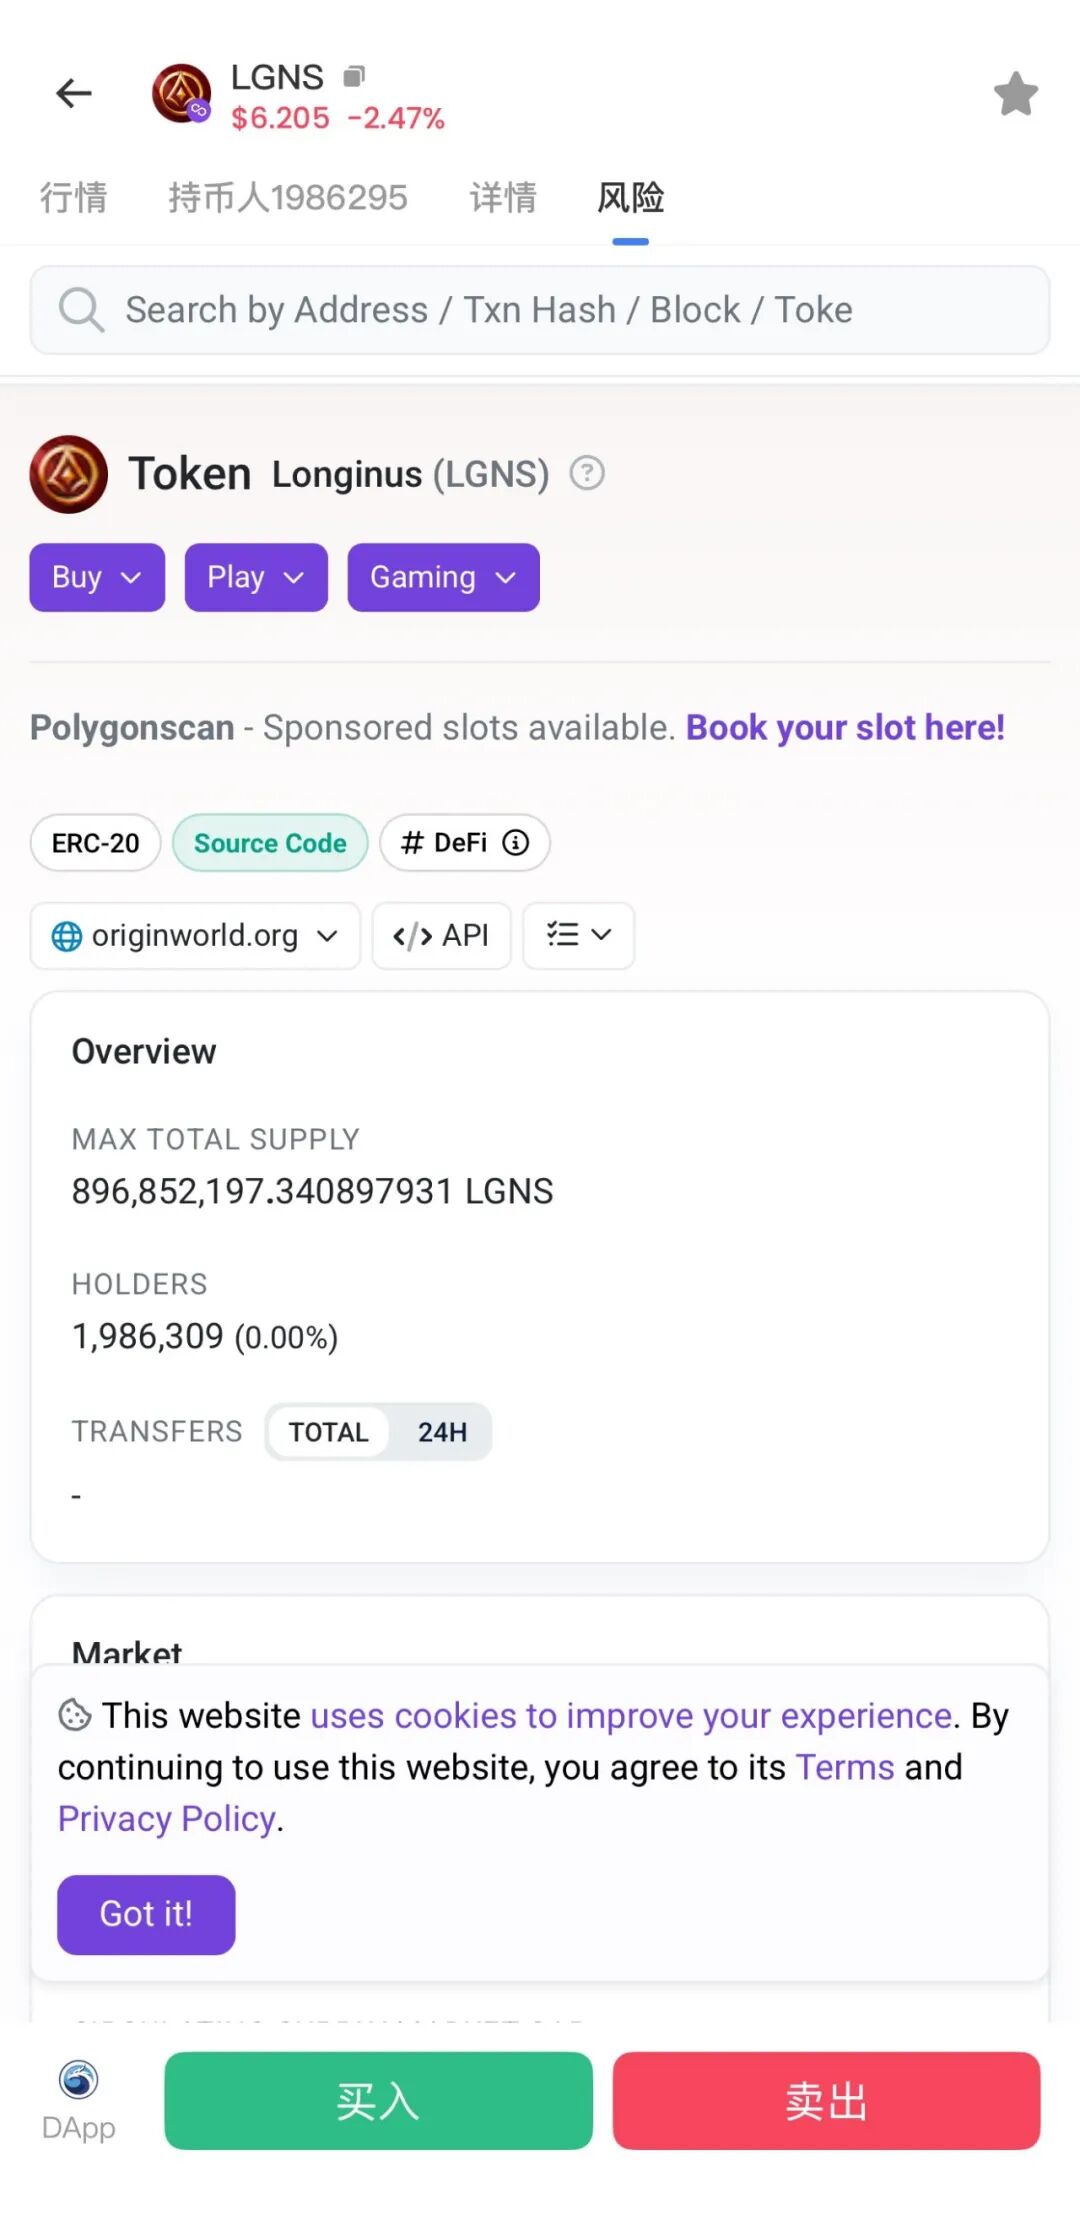
Task: Click the back arrow at top left
Action: coord(73,93)
